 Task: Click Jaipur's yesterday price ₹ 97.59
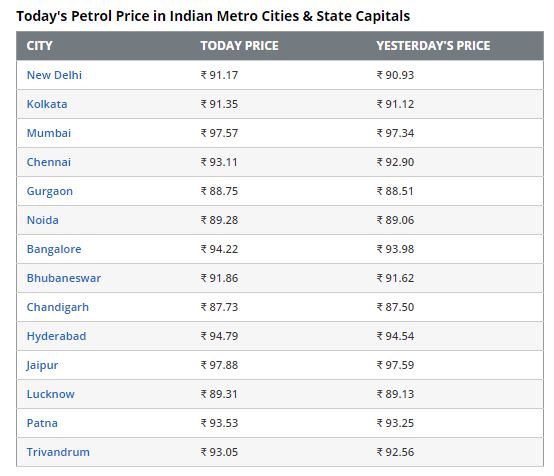click(x=395, y=365)
